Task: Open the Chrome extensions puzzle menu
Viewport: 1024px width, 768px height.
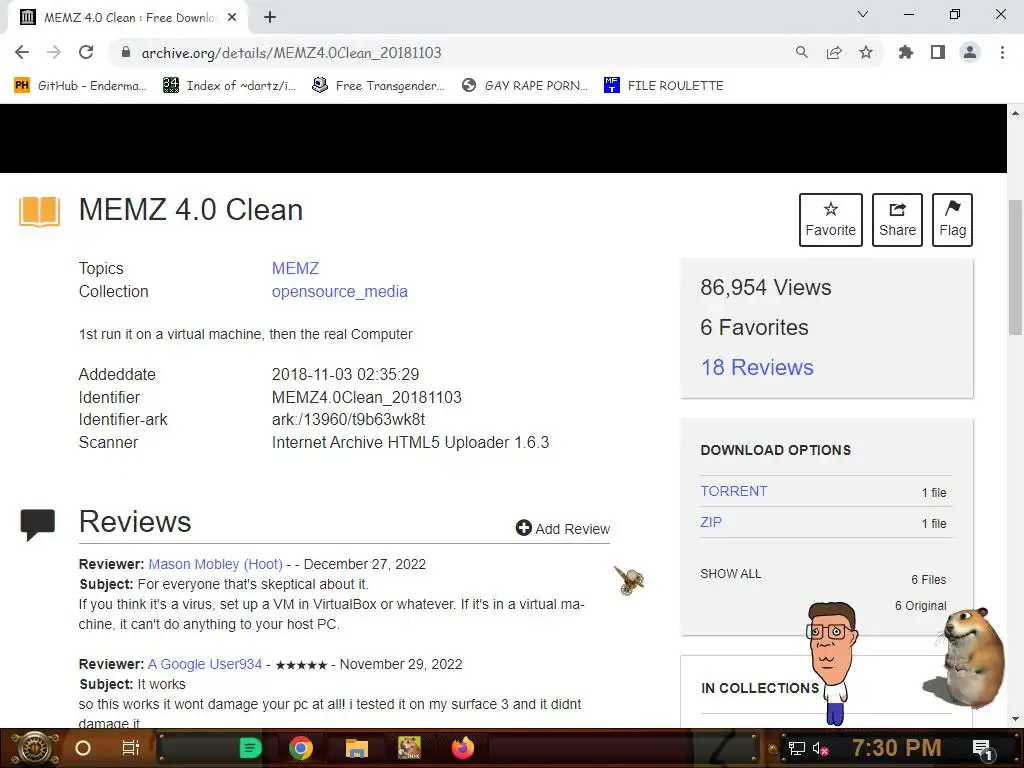Action: (905, 52)
